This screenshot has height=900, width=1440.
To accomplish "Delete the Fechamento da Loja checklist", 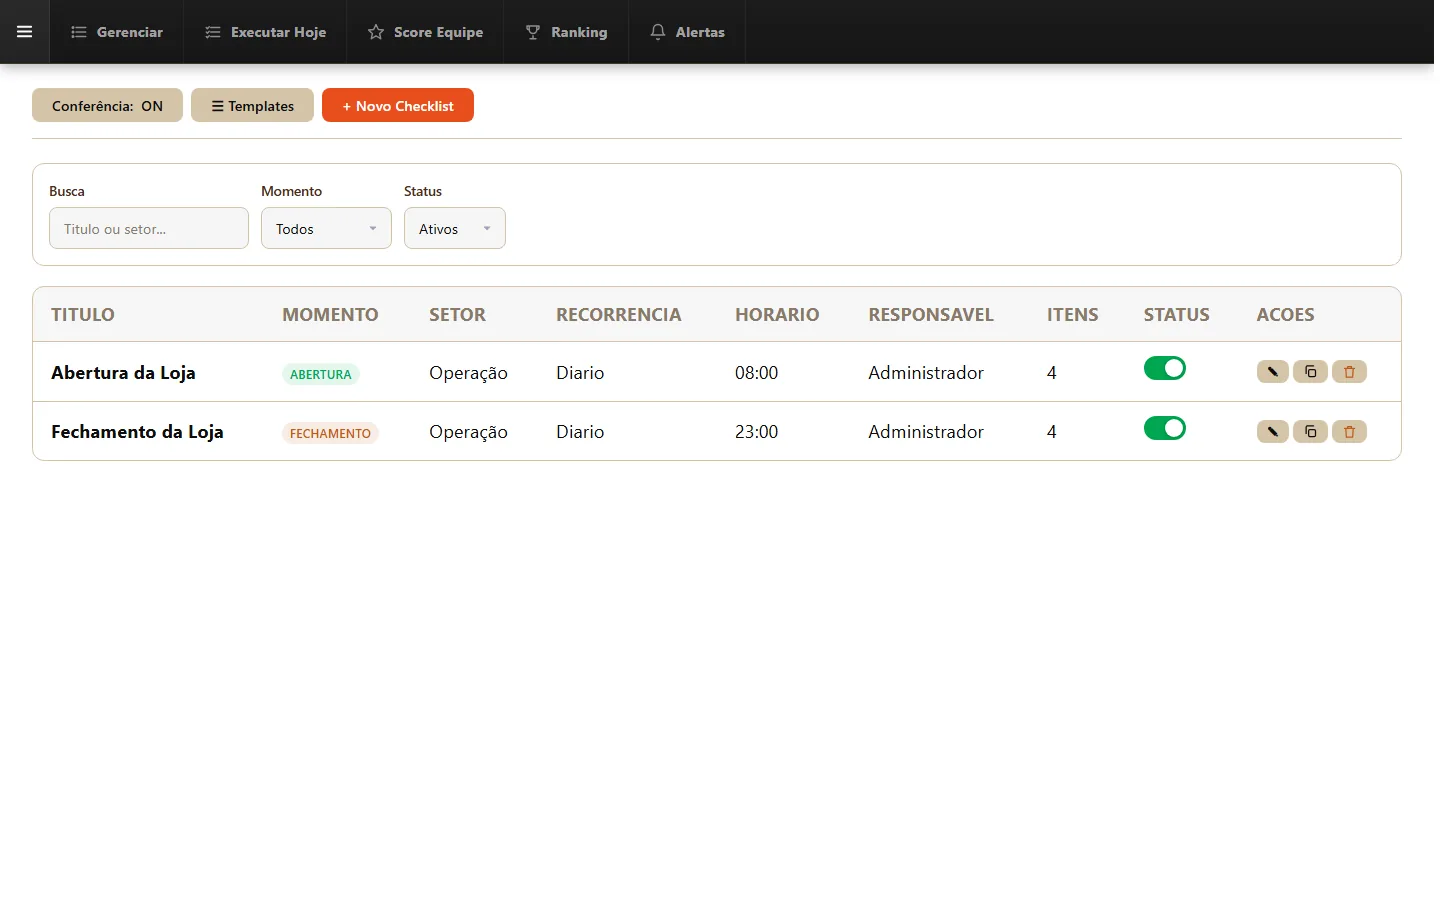I will [x=1349, y=432].
